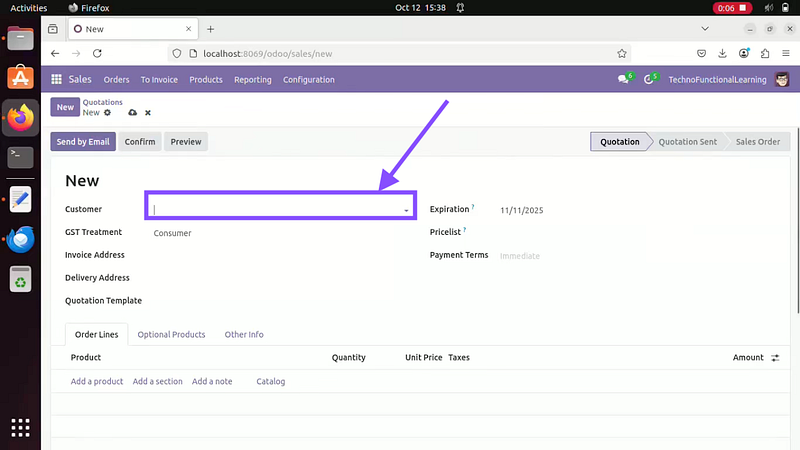Click the form settings gear icon
The image size is (800, 450).
click(x=108, y=113)
